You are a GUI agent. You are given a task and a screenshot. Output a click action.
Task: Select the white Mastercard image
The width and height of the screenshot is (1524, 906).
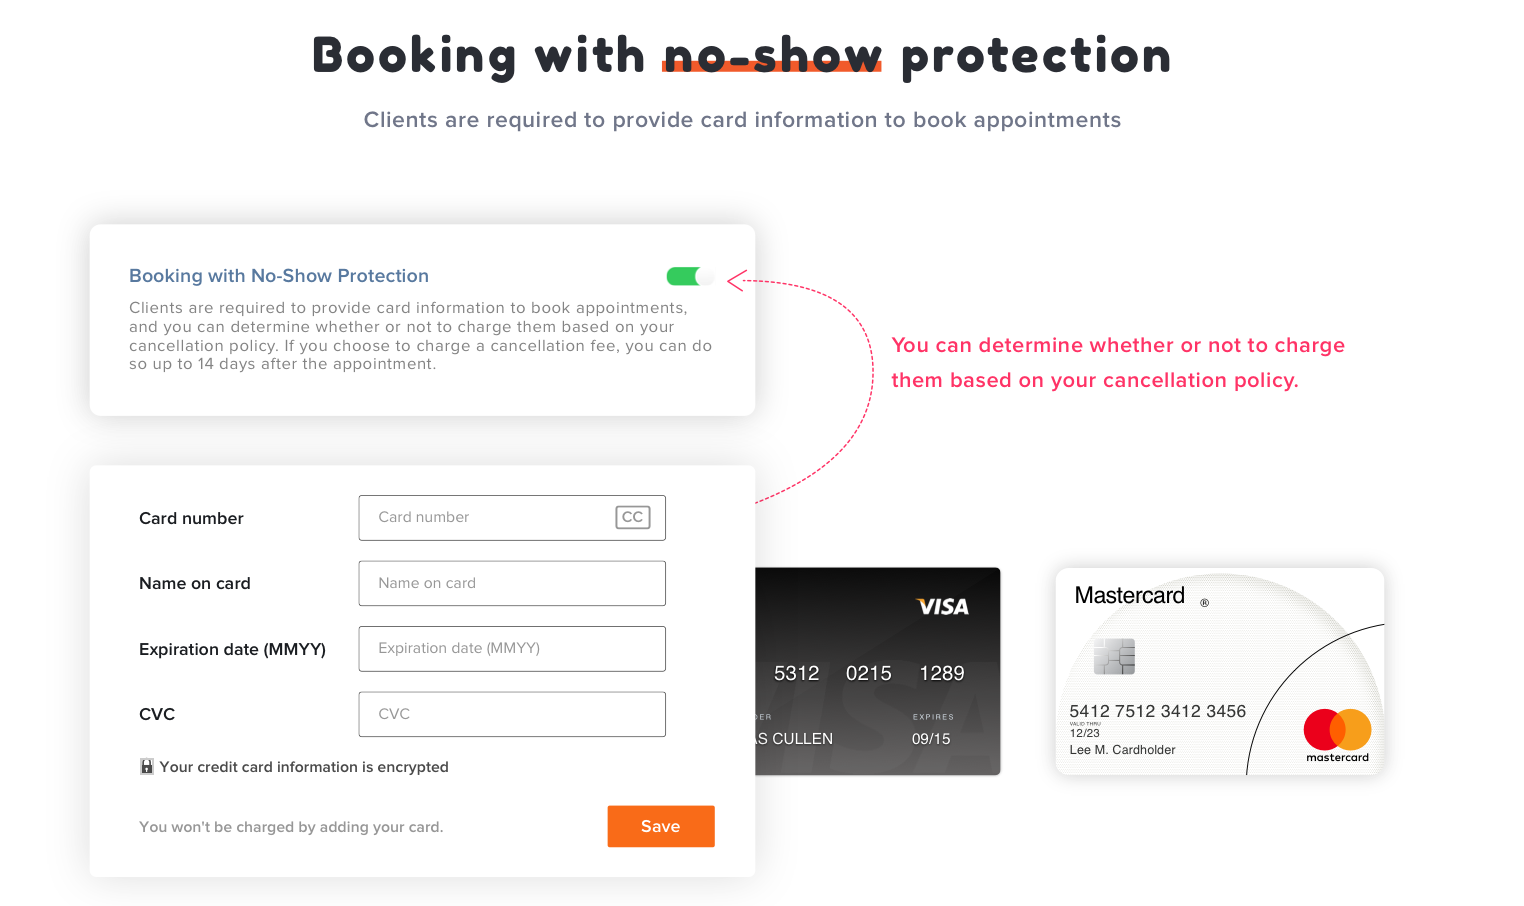pos(1220,671)
